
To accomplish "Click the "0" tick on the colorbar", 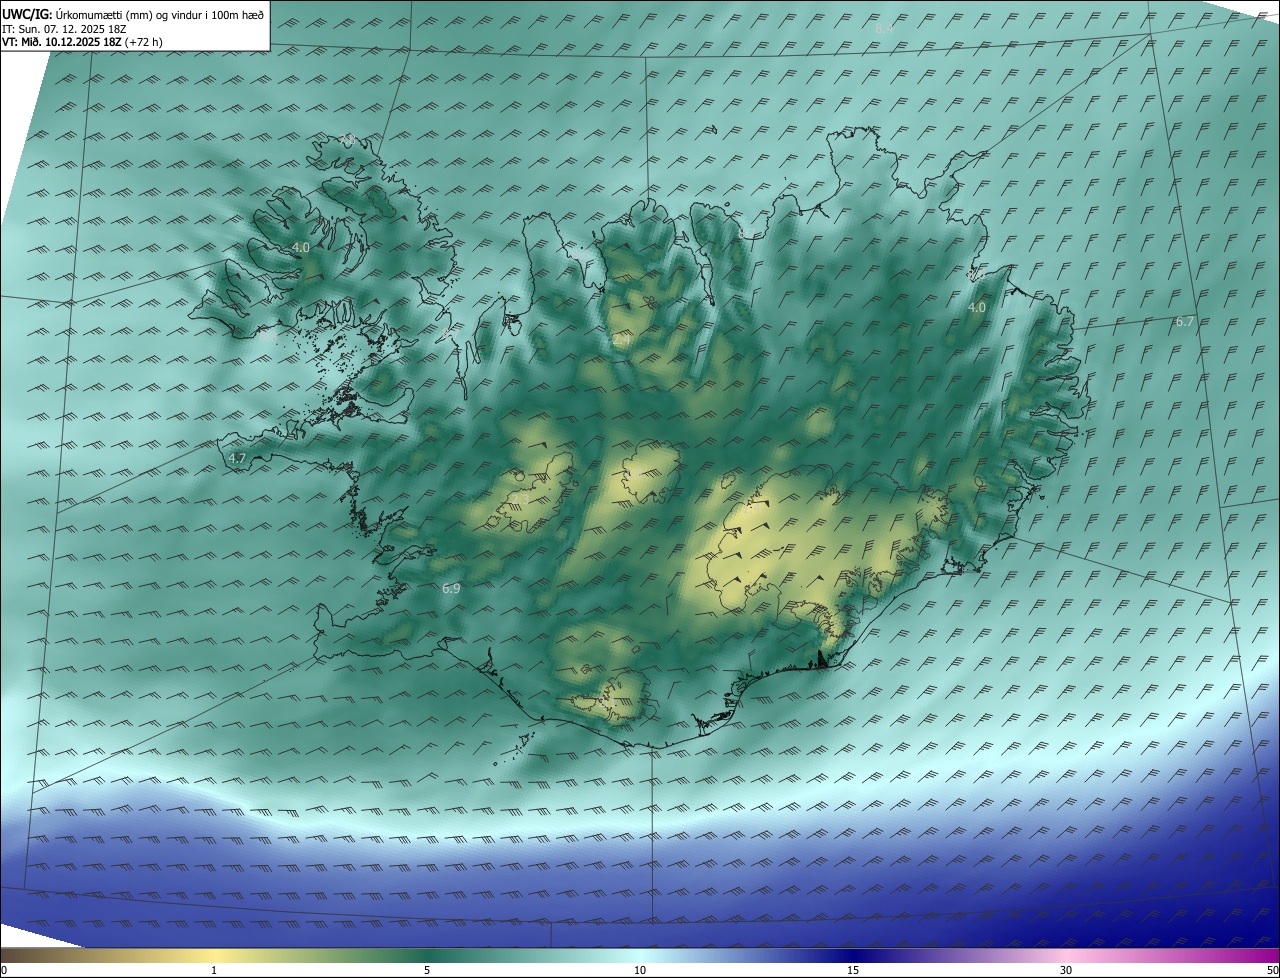I will click(x=4, y=970).
